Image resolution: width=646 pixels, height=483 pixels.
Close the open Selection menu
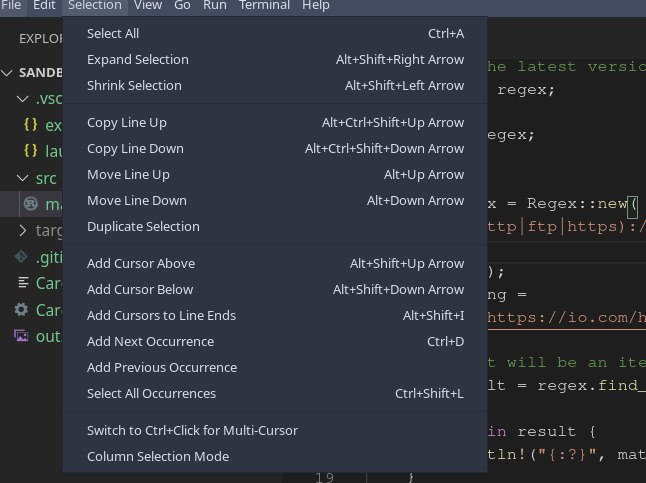click(x=95, y=5)
